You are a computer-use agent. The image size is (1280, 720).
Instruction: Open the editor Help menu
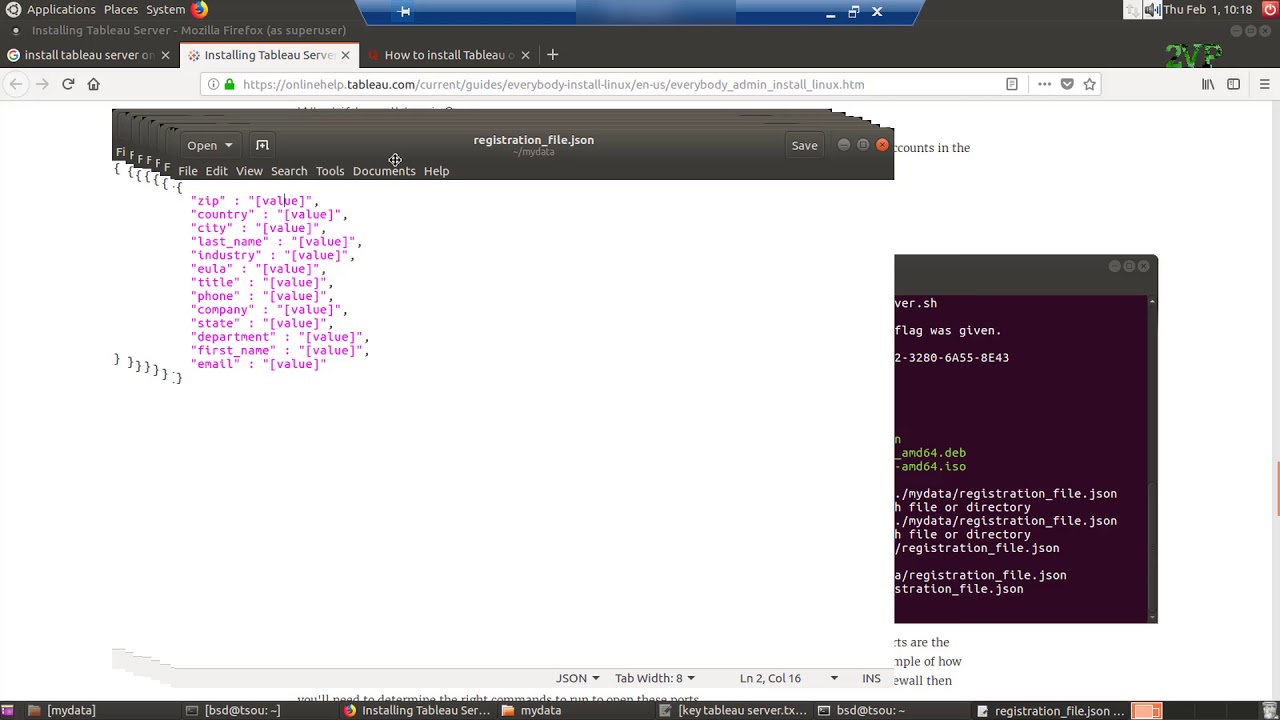[x=436, y=171]
